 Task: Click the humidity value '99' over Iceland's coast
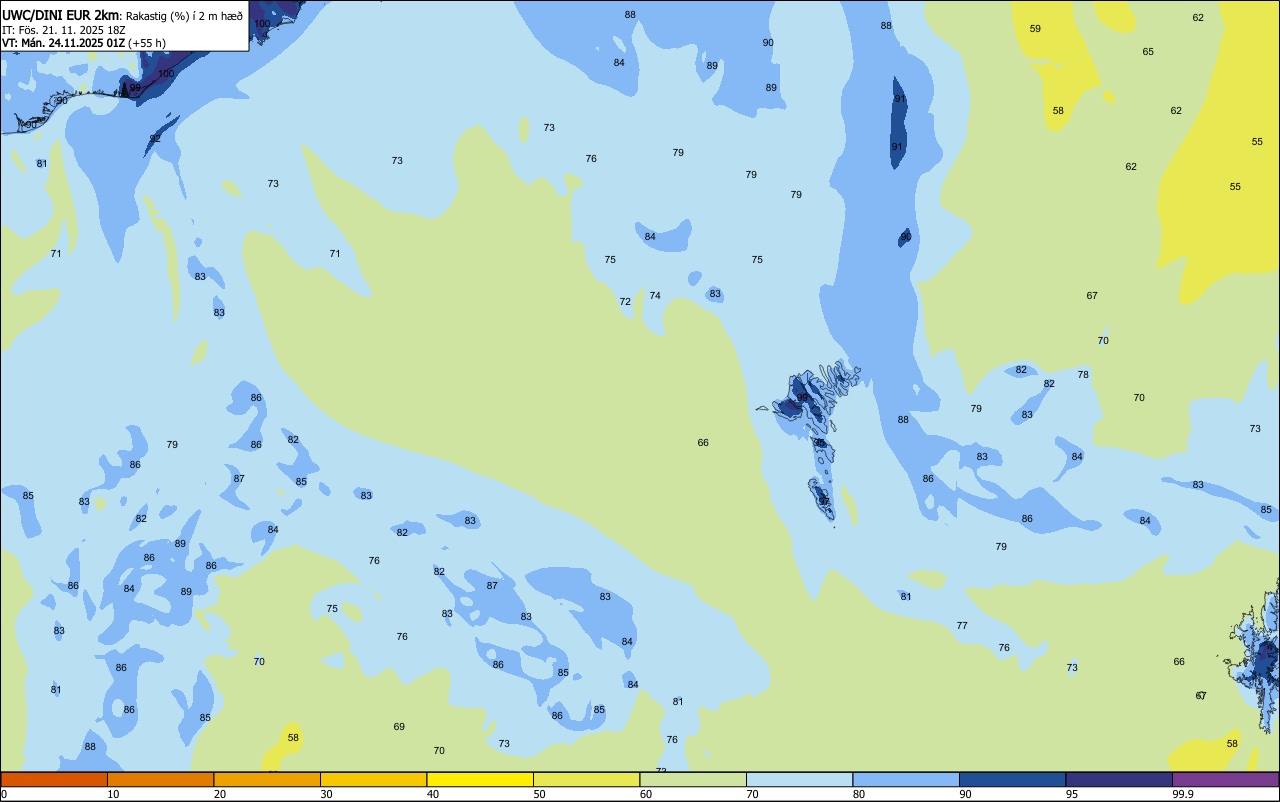pyautogui.click(x=135, y=89)
